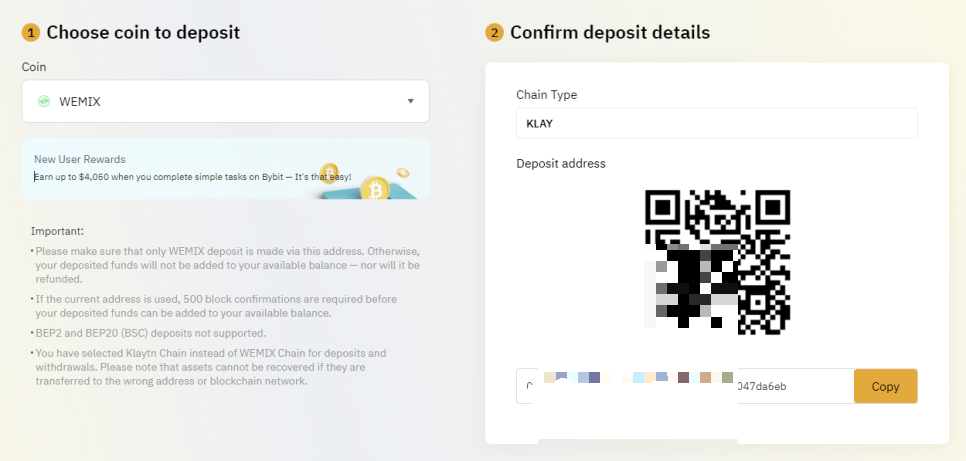Click the Bitcoin coin graphic in rewards banner

[374, 188]
